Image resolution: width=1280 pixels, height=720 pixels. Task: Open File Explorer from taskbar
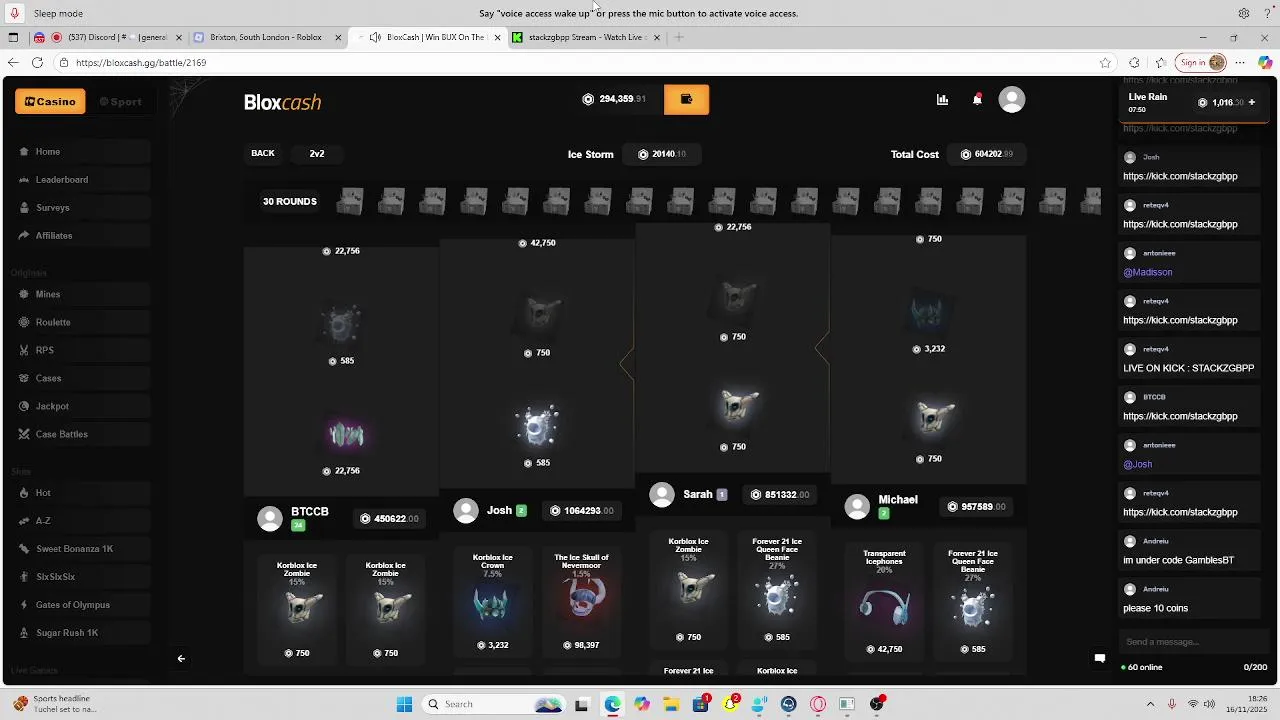pos(671,704)
